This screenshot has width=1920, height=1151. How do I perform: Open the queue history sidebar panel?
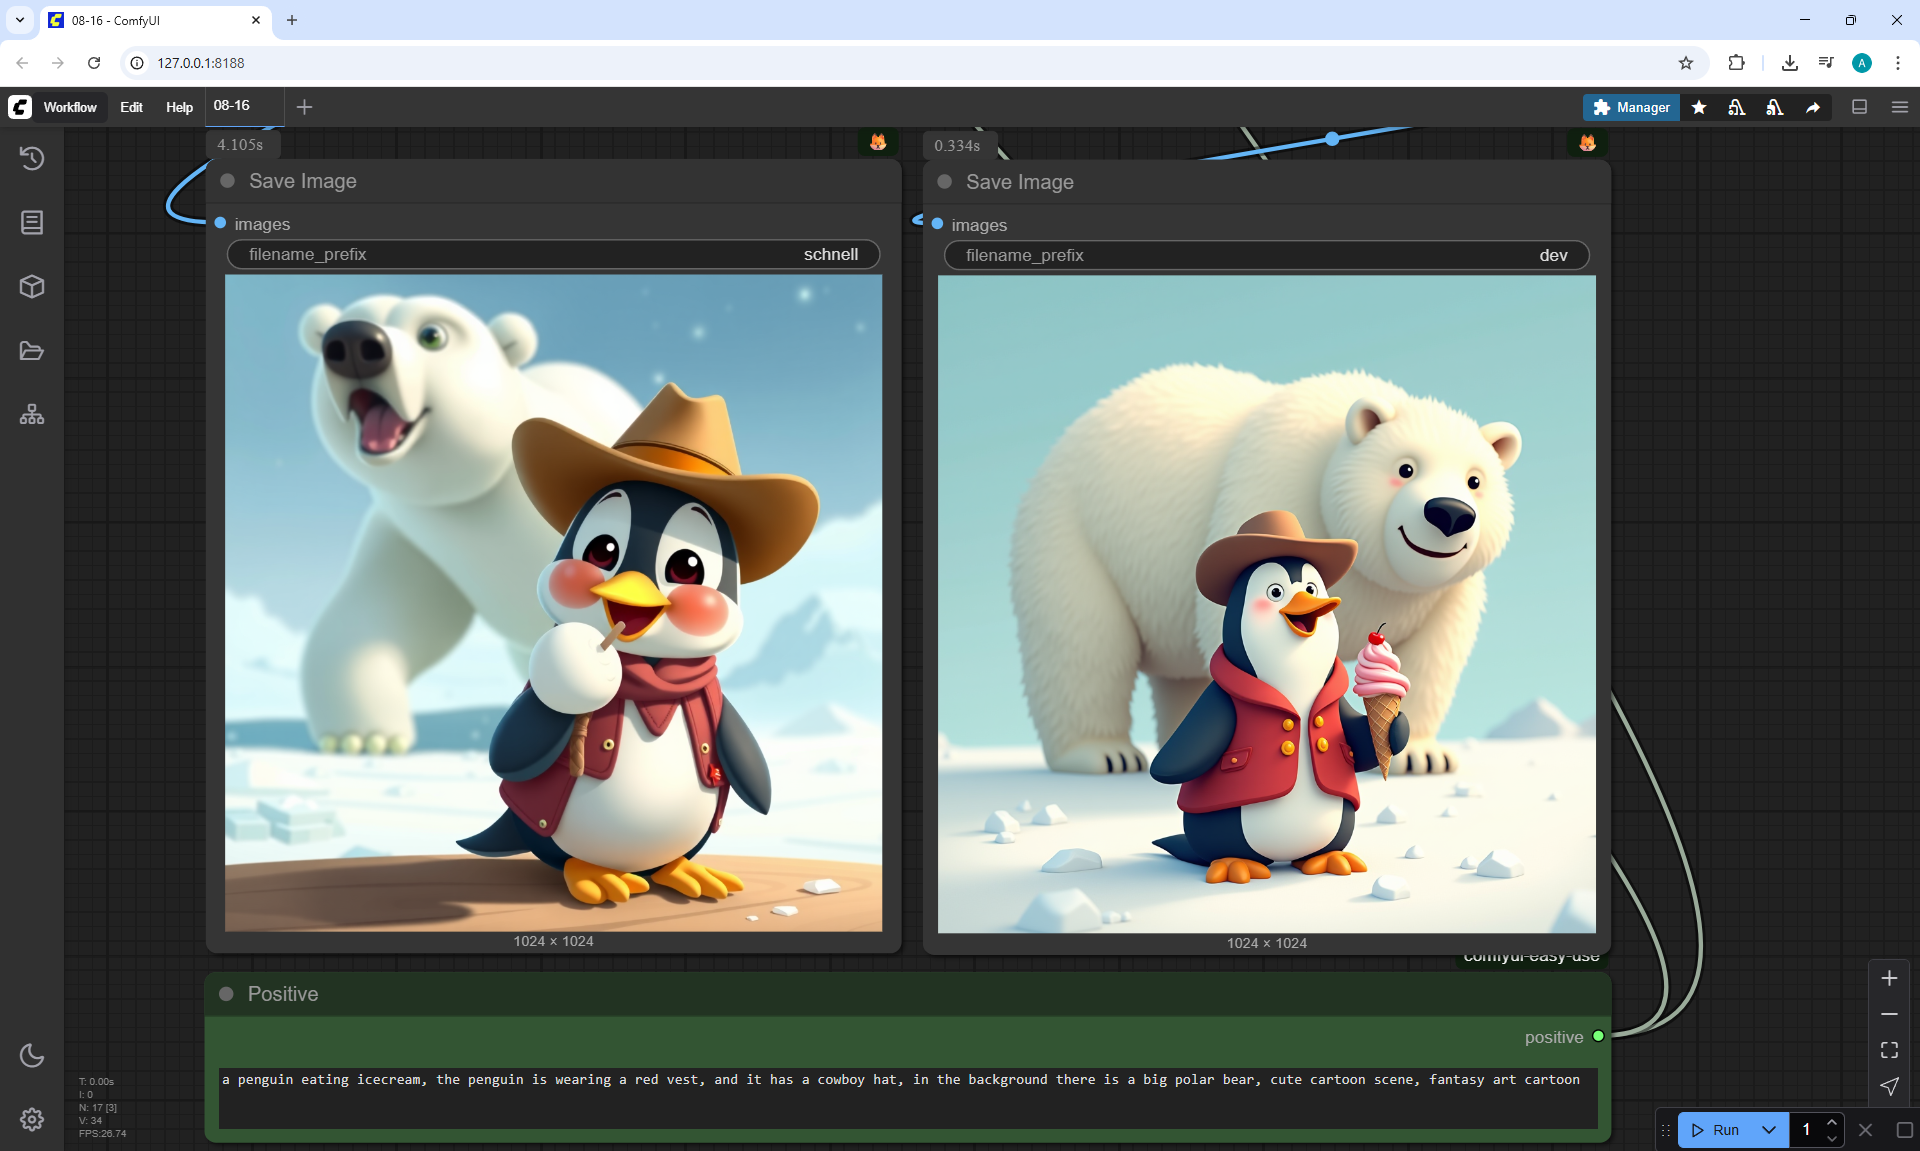click(32, 158)
